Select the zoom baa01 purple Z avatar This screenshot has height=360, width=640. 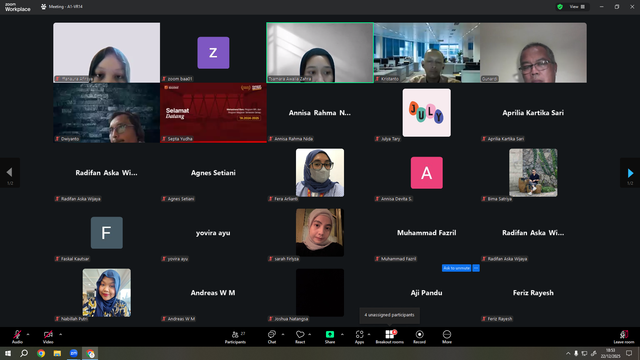click(213, 53)
